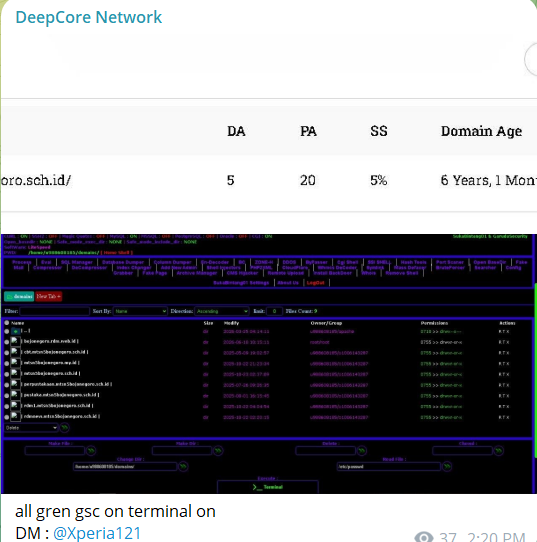
Task: Click the parent directory up icon
Action: 15,331
